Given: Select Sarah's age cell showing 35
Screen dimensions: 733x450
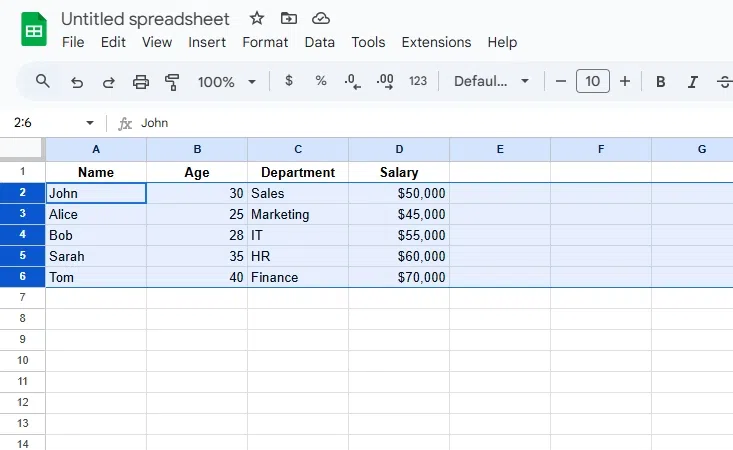Looking at the screenshot, I should tap(197, 256).
